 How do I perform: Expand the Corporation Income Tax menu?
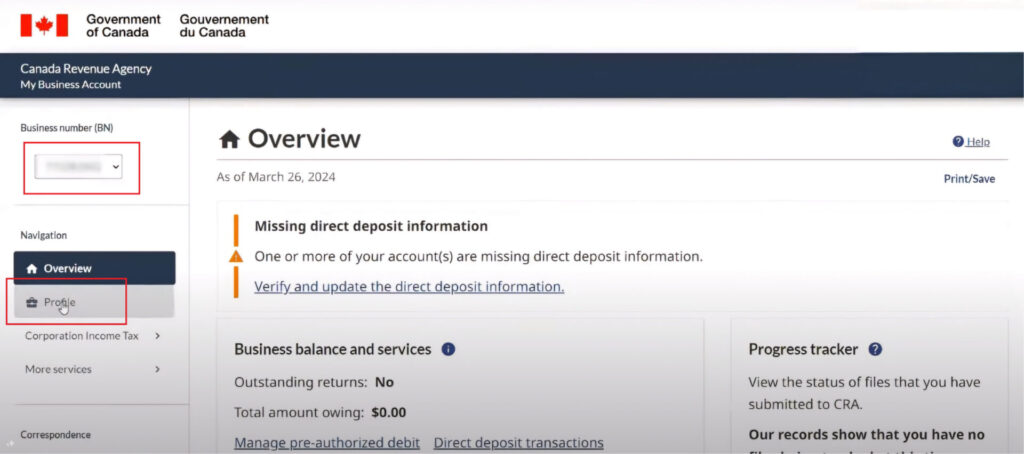[x=92, y=336]
